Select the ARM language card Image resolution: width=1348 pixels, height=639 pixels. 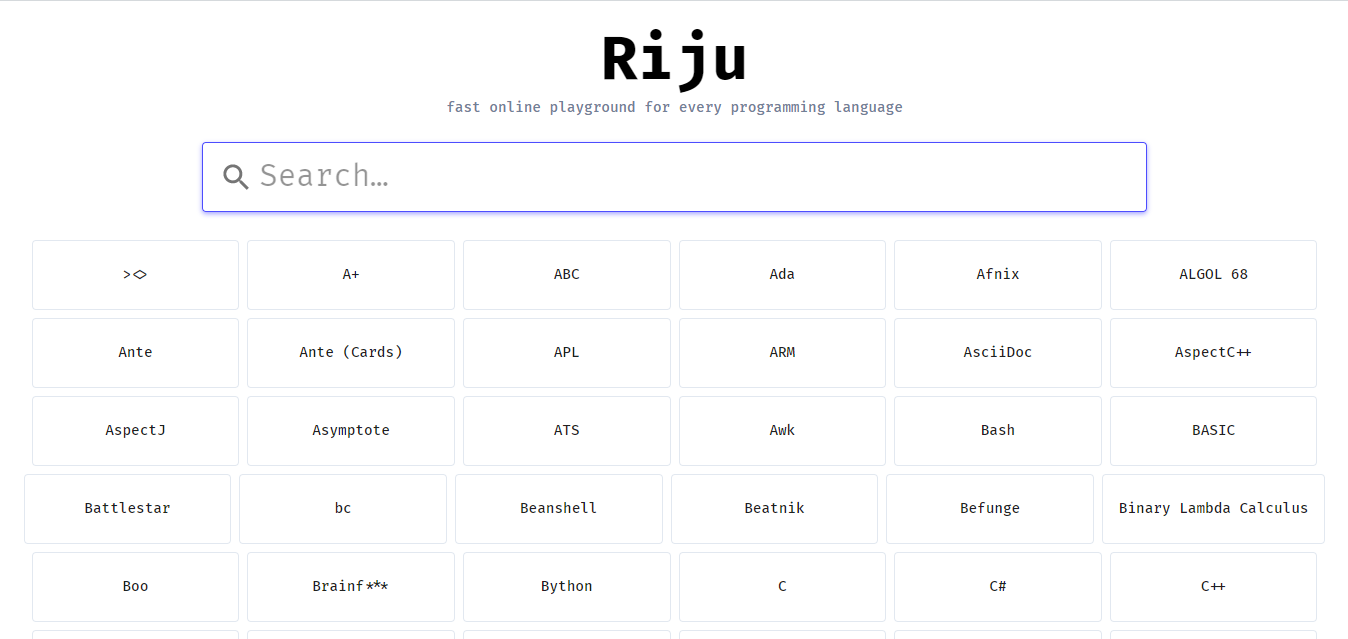click(x=782, y=353)
